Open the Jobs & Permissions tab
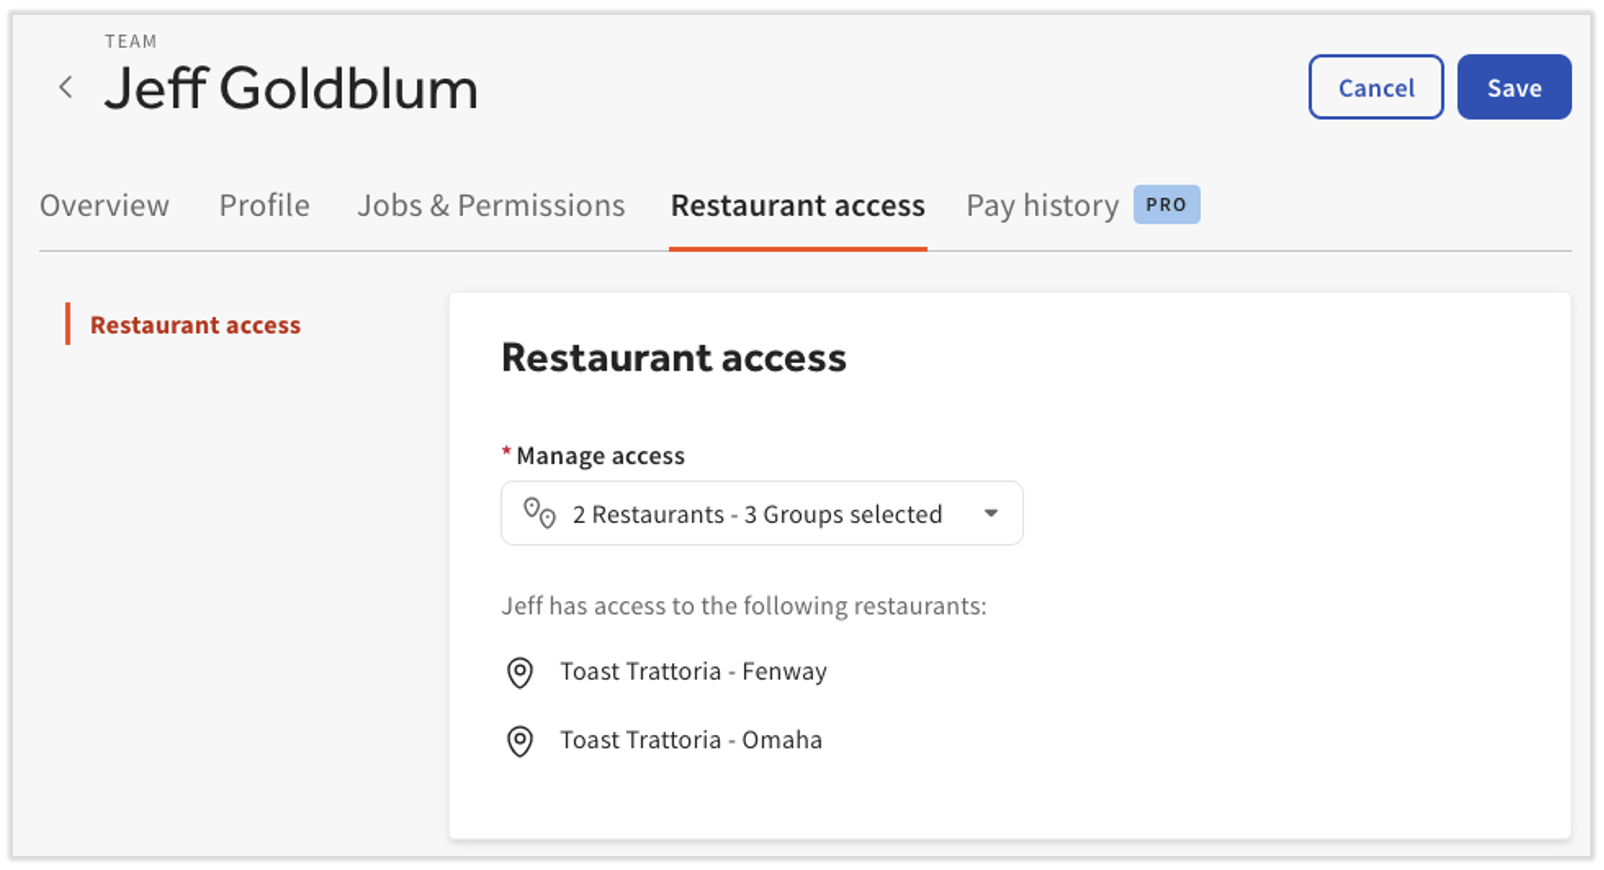The image size is (1604, 870). pos(490,205)
